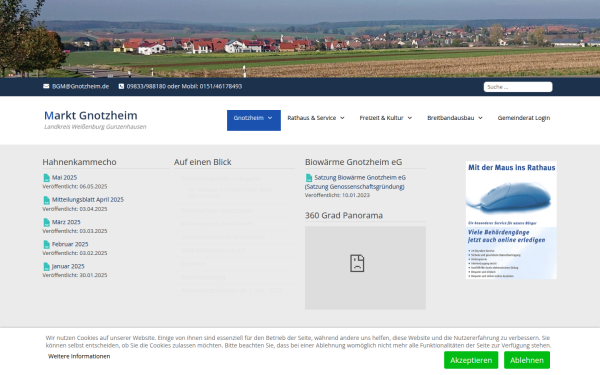Click Mit der Maus ins Rathaus banner
This screenshot has width=600, height=375.
click(x=511, y=220)
